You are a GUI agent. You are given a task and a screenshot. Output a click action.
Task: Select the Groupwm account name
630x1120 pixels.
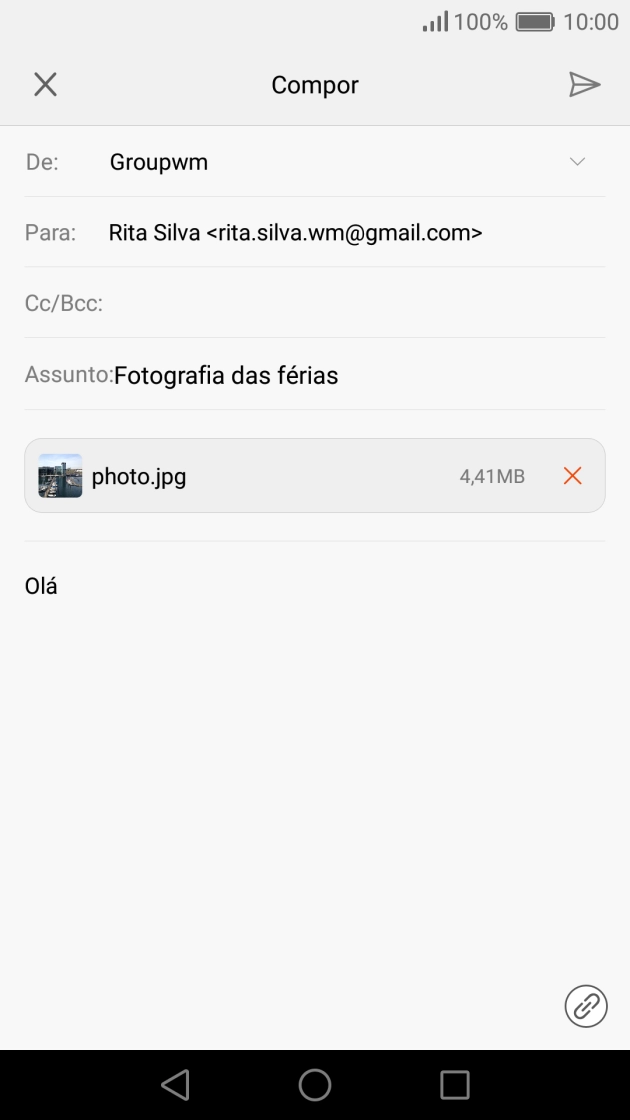coord(159,161)
